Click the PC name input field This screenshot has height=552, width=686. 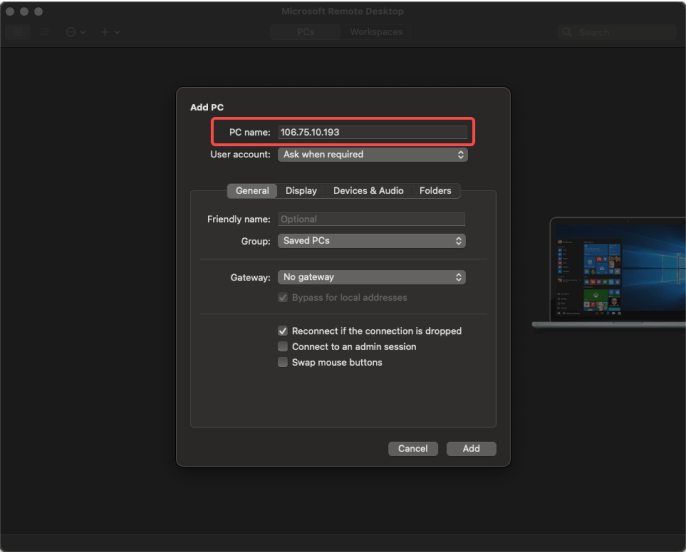372,132
